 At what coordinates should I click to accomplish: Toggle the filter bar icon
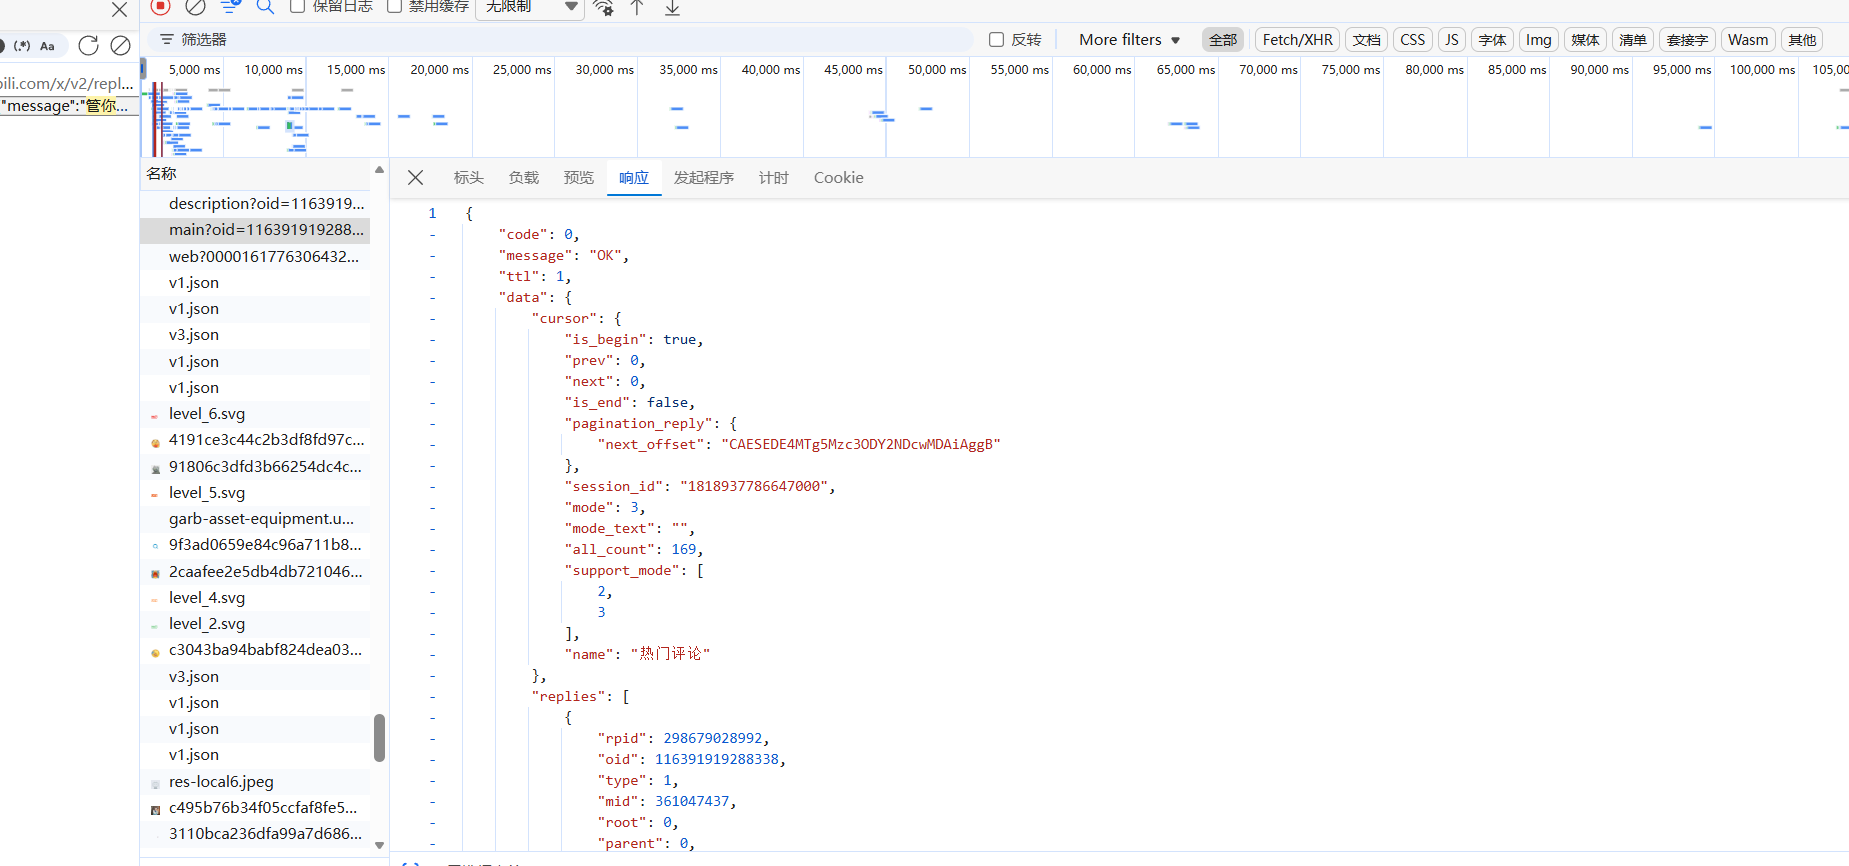231,6
